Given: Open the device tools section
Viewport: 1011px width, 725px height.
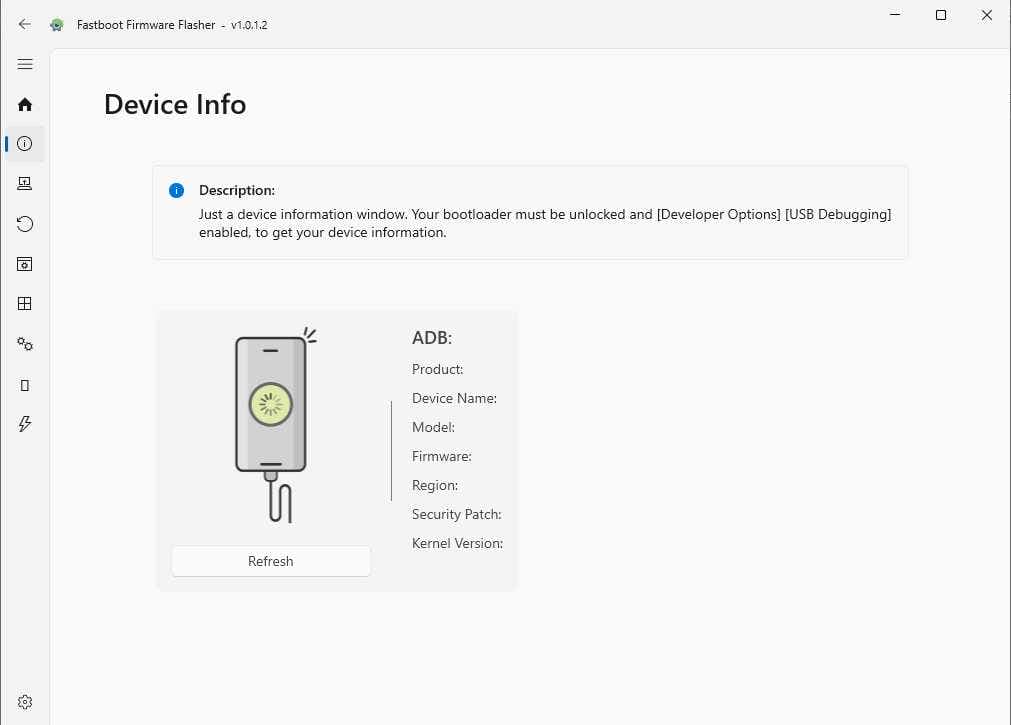Looking at the screenshot, I should pyautogui.click(x=25, y=384).
